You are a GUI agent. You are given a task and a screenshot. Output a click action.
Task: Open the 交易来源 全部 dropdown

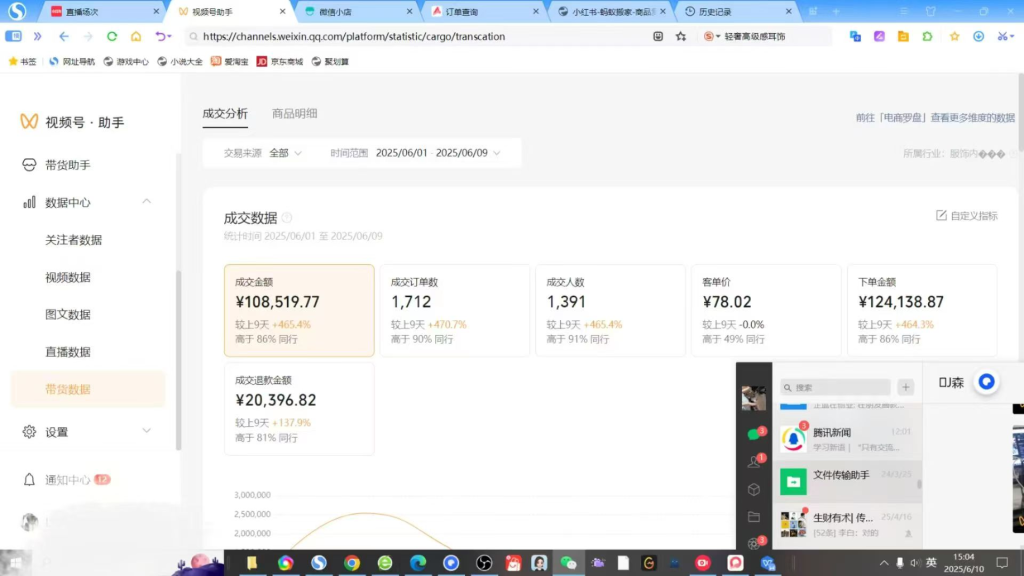[x=285, y=153]
